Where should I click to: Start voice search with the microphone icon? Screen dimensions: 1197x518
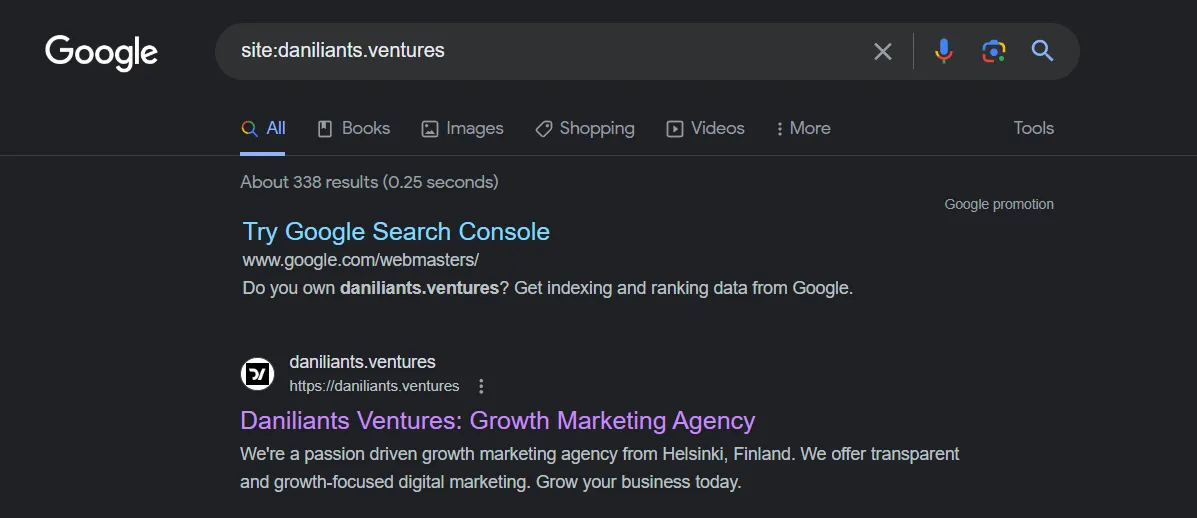(x=944, y=51)
